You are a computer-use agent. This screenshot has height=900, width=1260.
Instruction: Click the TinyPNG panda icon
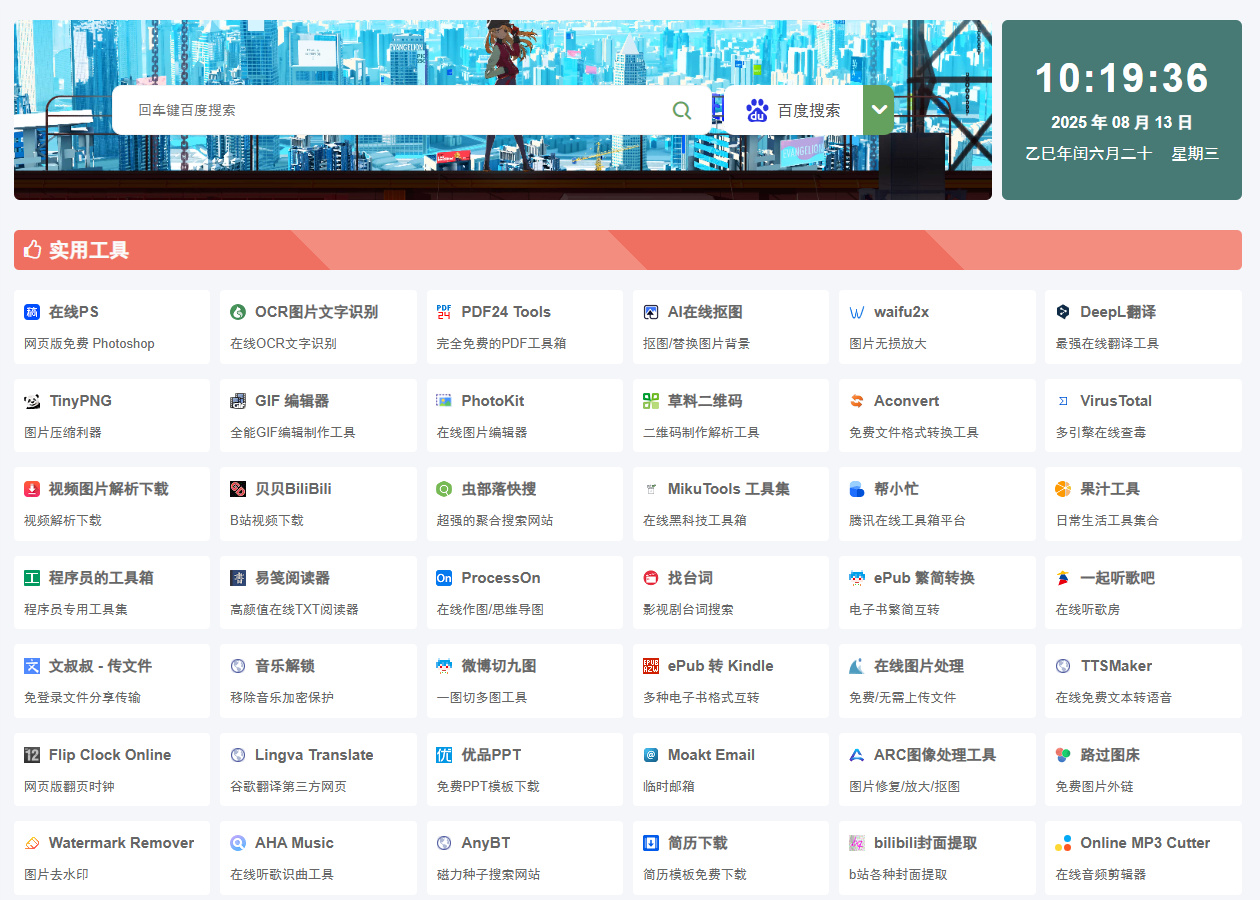pyautogui.click(x=32, y=401)
